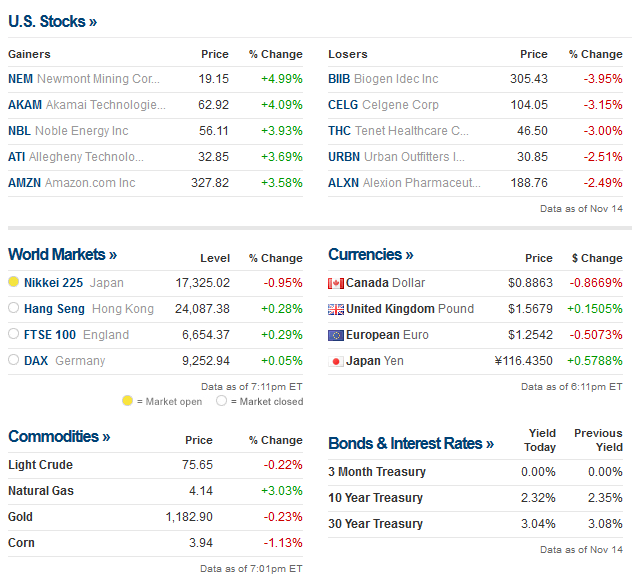Screen dimensions: 632x583
Task: Select the AMZN Amazon.com stock link
Action: coord(72,183)
